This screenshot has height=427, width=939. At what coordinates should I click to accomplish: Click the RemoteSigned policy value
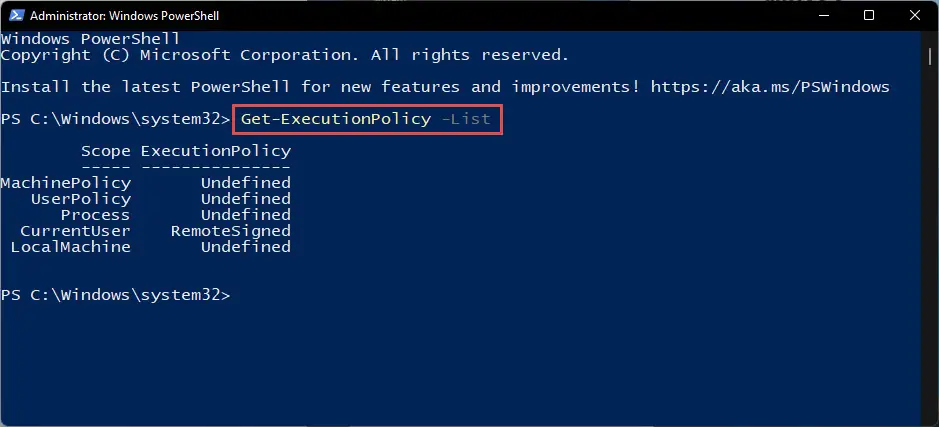click(231, 231)
